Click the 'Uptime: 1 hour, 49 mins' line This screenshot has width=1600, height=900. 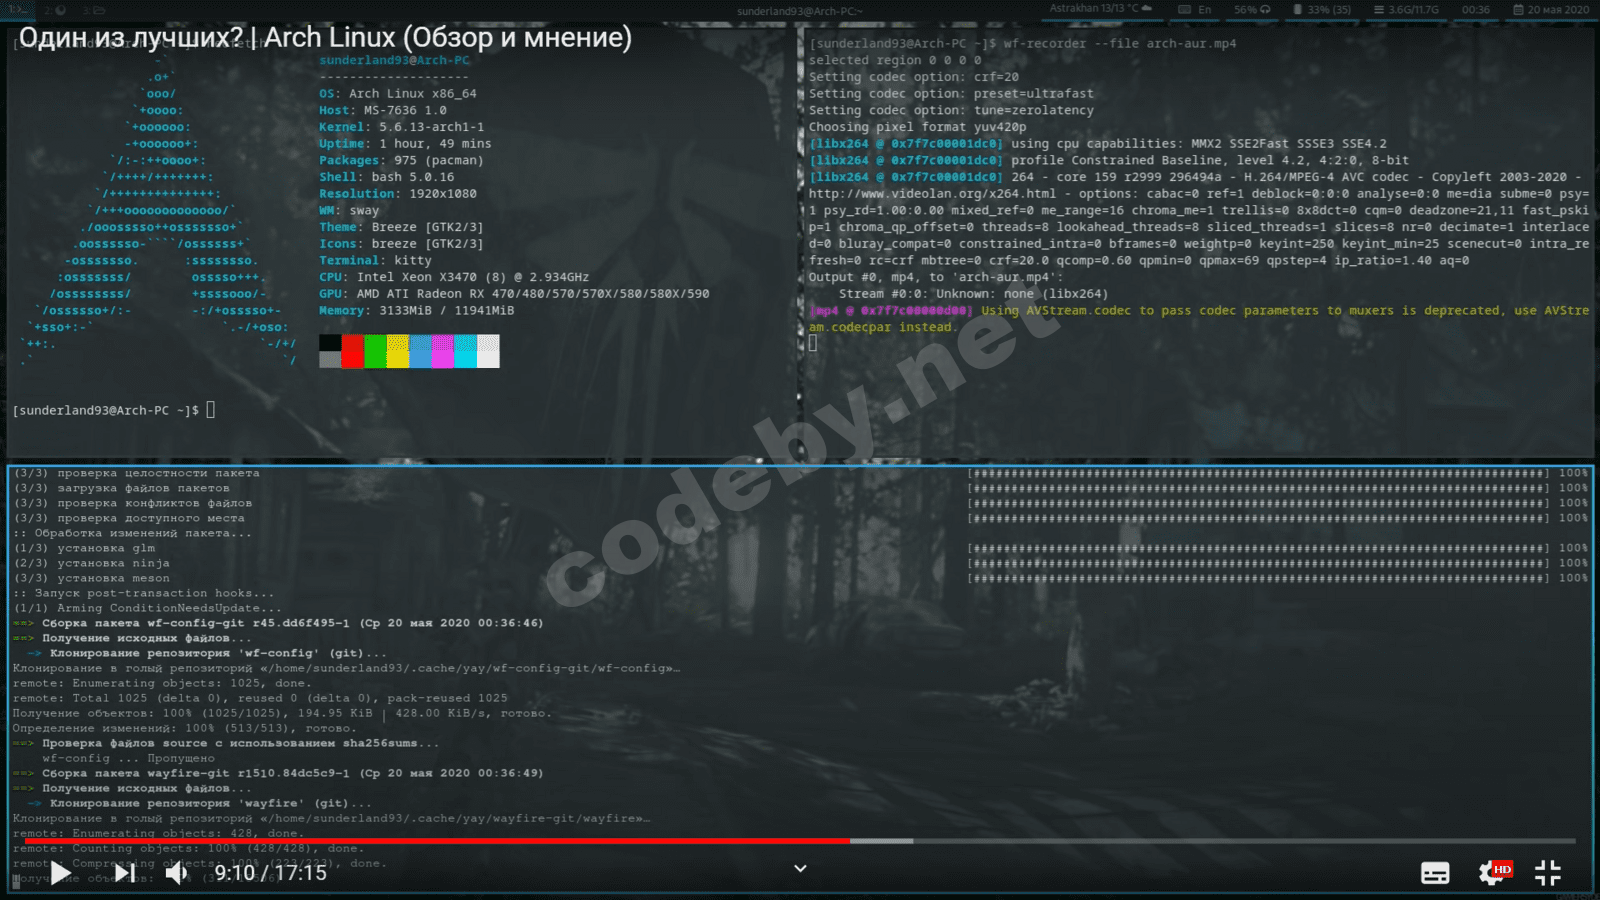point(406,144)
